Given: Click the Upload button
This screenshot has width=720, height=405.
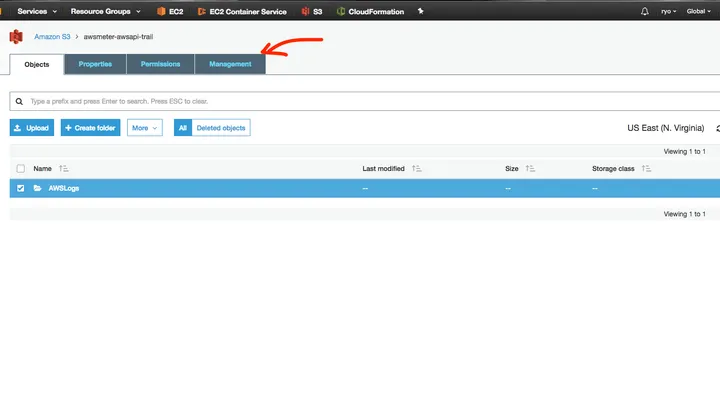Looking at the screenshot, I should click(x=32, y=128).
